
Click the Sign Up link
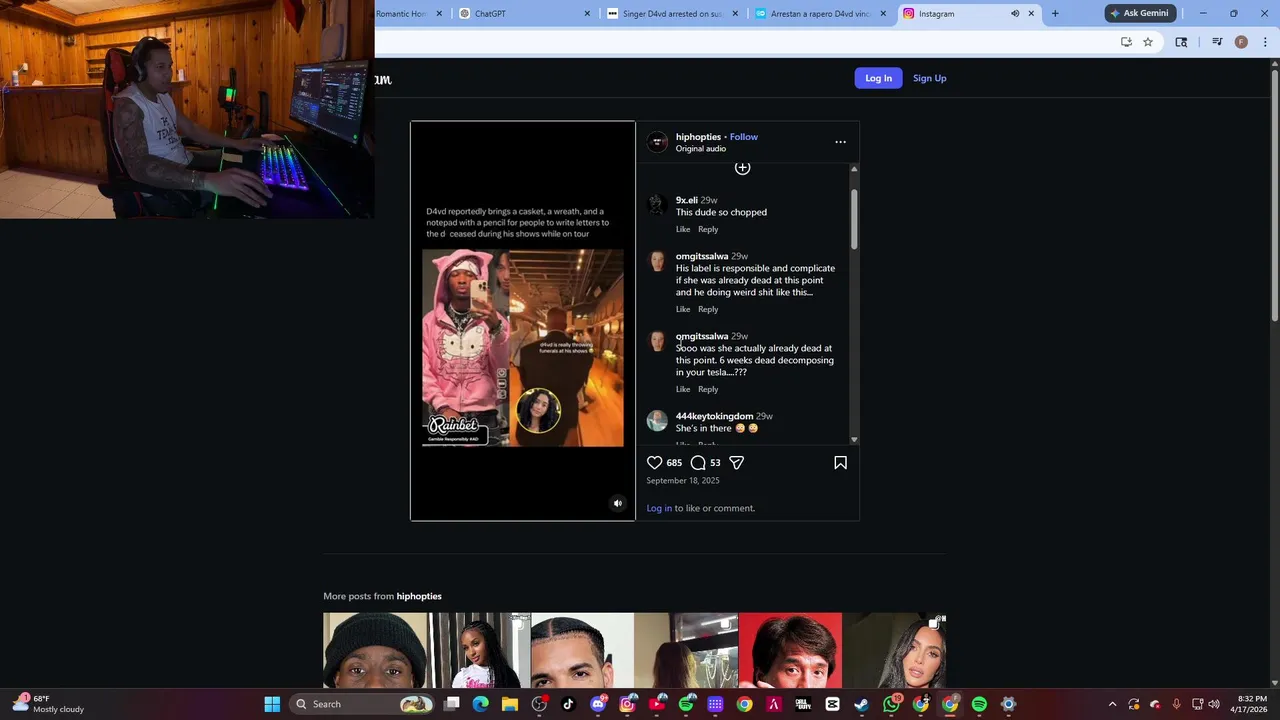point(929,78)
